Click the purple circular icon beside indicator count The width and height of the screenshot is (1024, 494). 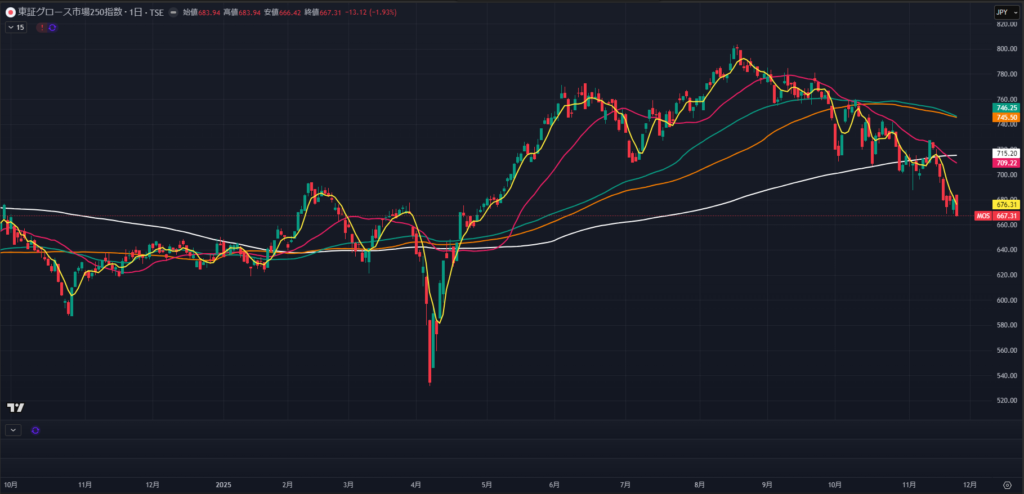click(x=52, y=28)
